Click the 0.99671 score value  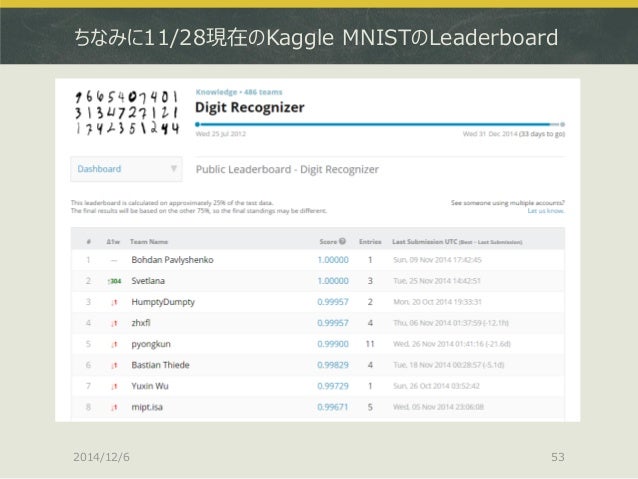(x=332, y=407)
